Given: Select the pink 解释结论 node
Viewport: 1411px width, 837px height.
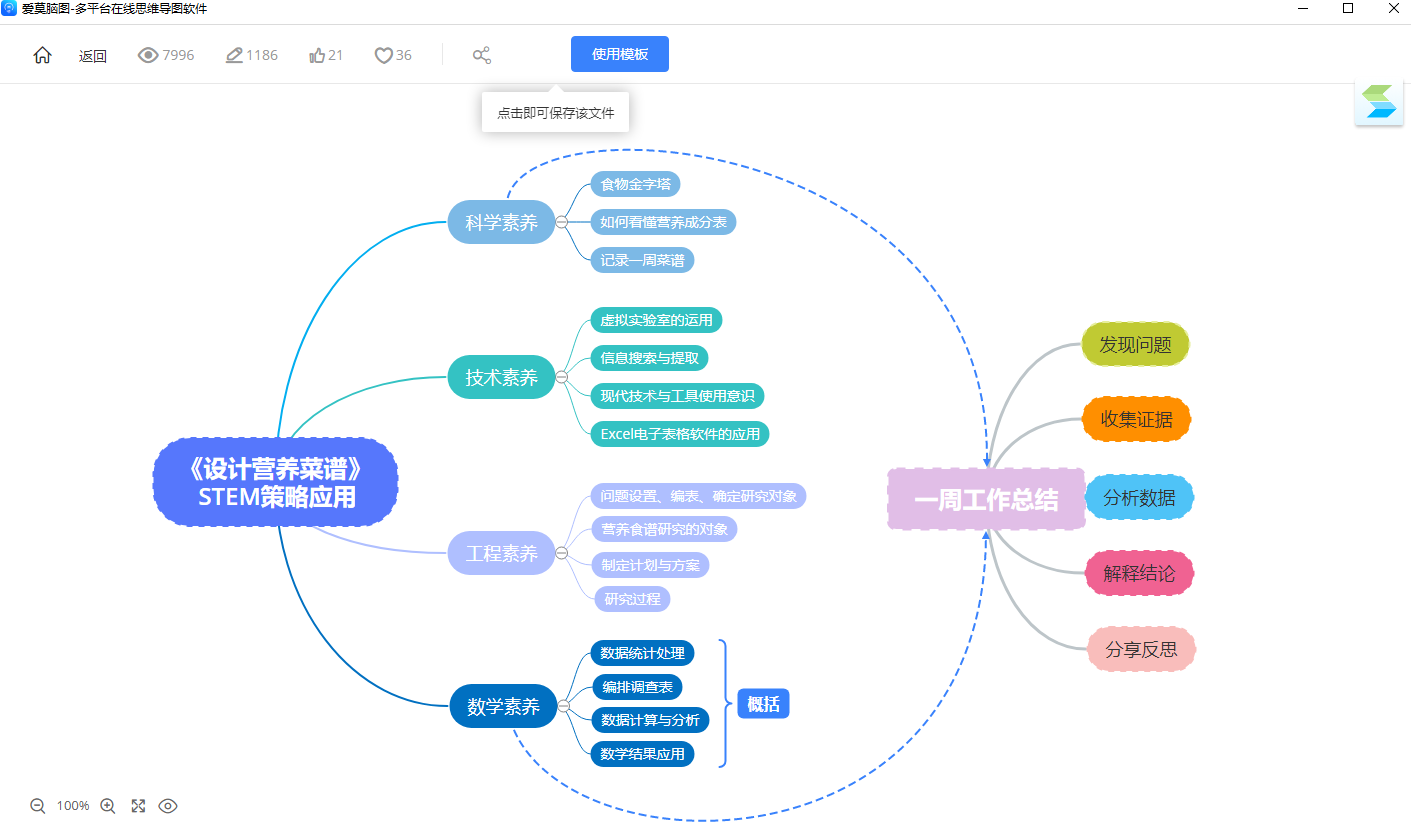Looking at the screenshot, I should (x=1139, y=574).
